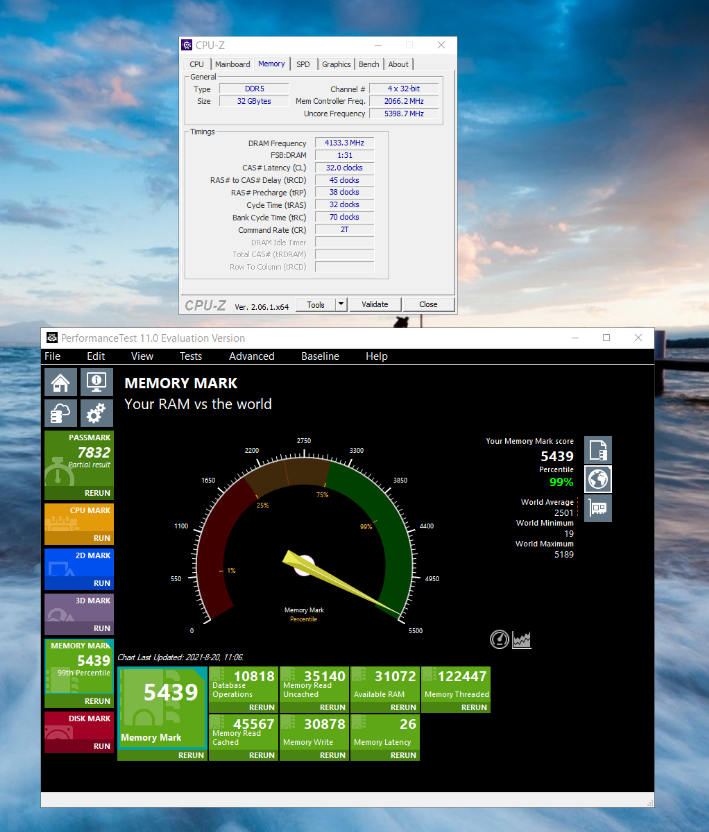
Task: Switch to the Bench tab in CPU-Z
Action: point(369,64)
